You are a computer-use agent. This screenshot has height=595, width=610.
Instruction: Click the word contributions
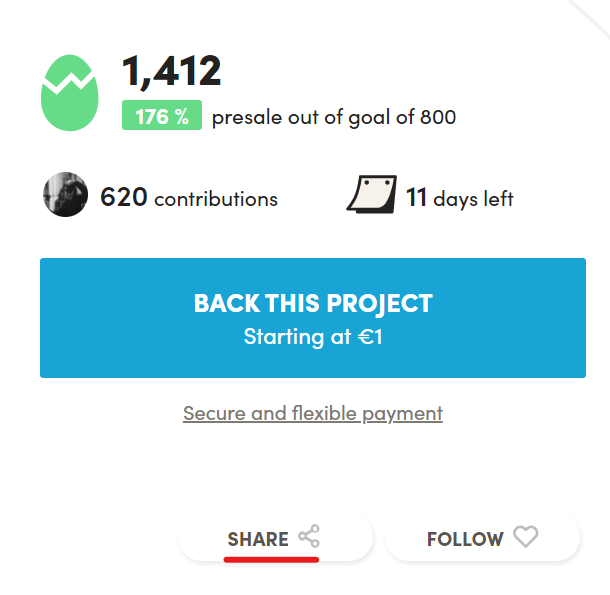(216, 199)
